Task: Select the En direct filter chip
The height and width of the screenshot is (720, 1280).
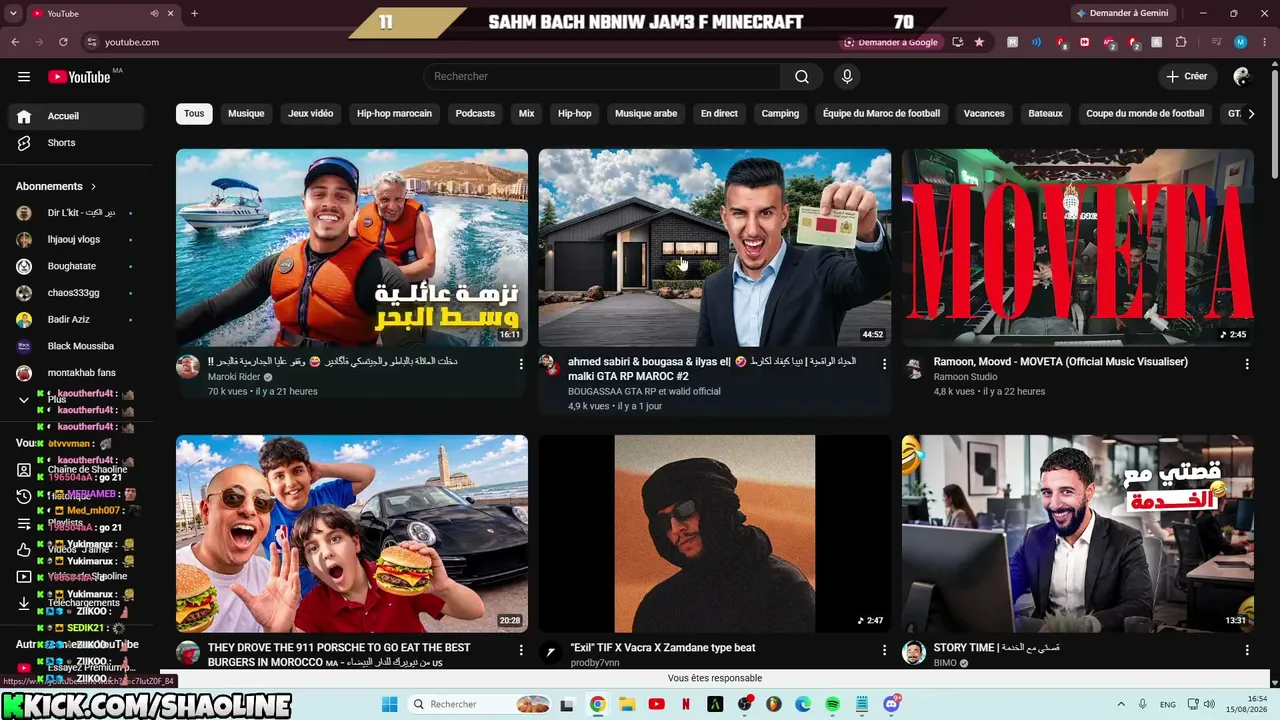Action: pyautogui.click(x=719, y=114)
